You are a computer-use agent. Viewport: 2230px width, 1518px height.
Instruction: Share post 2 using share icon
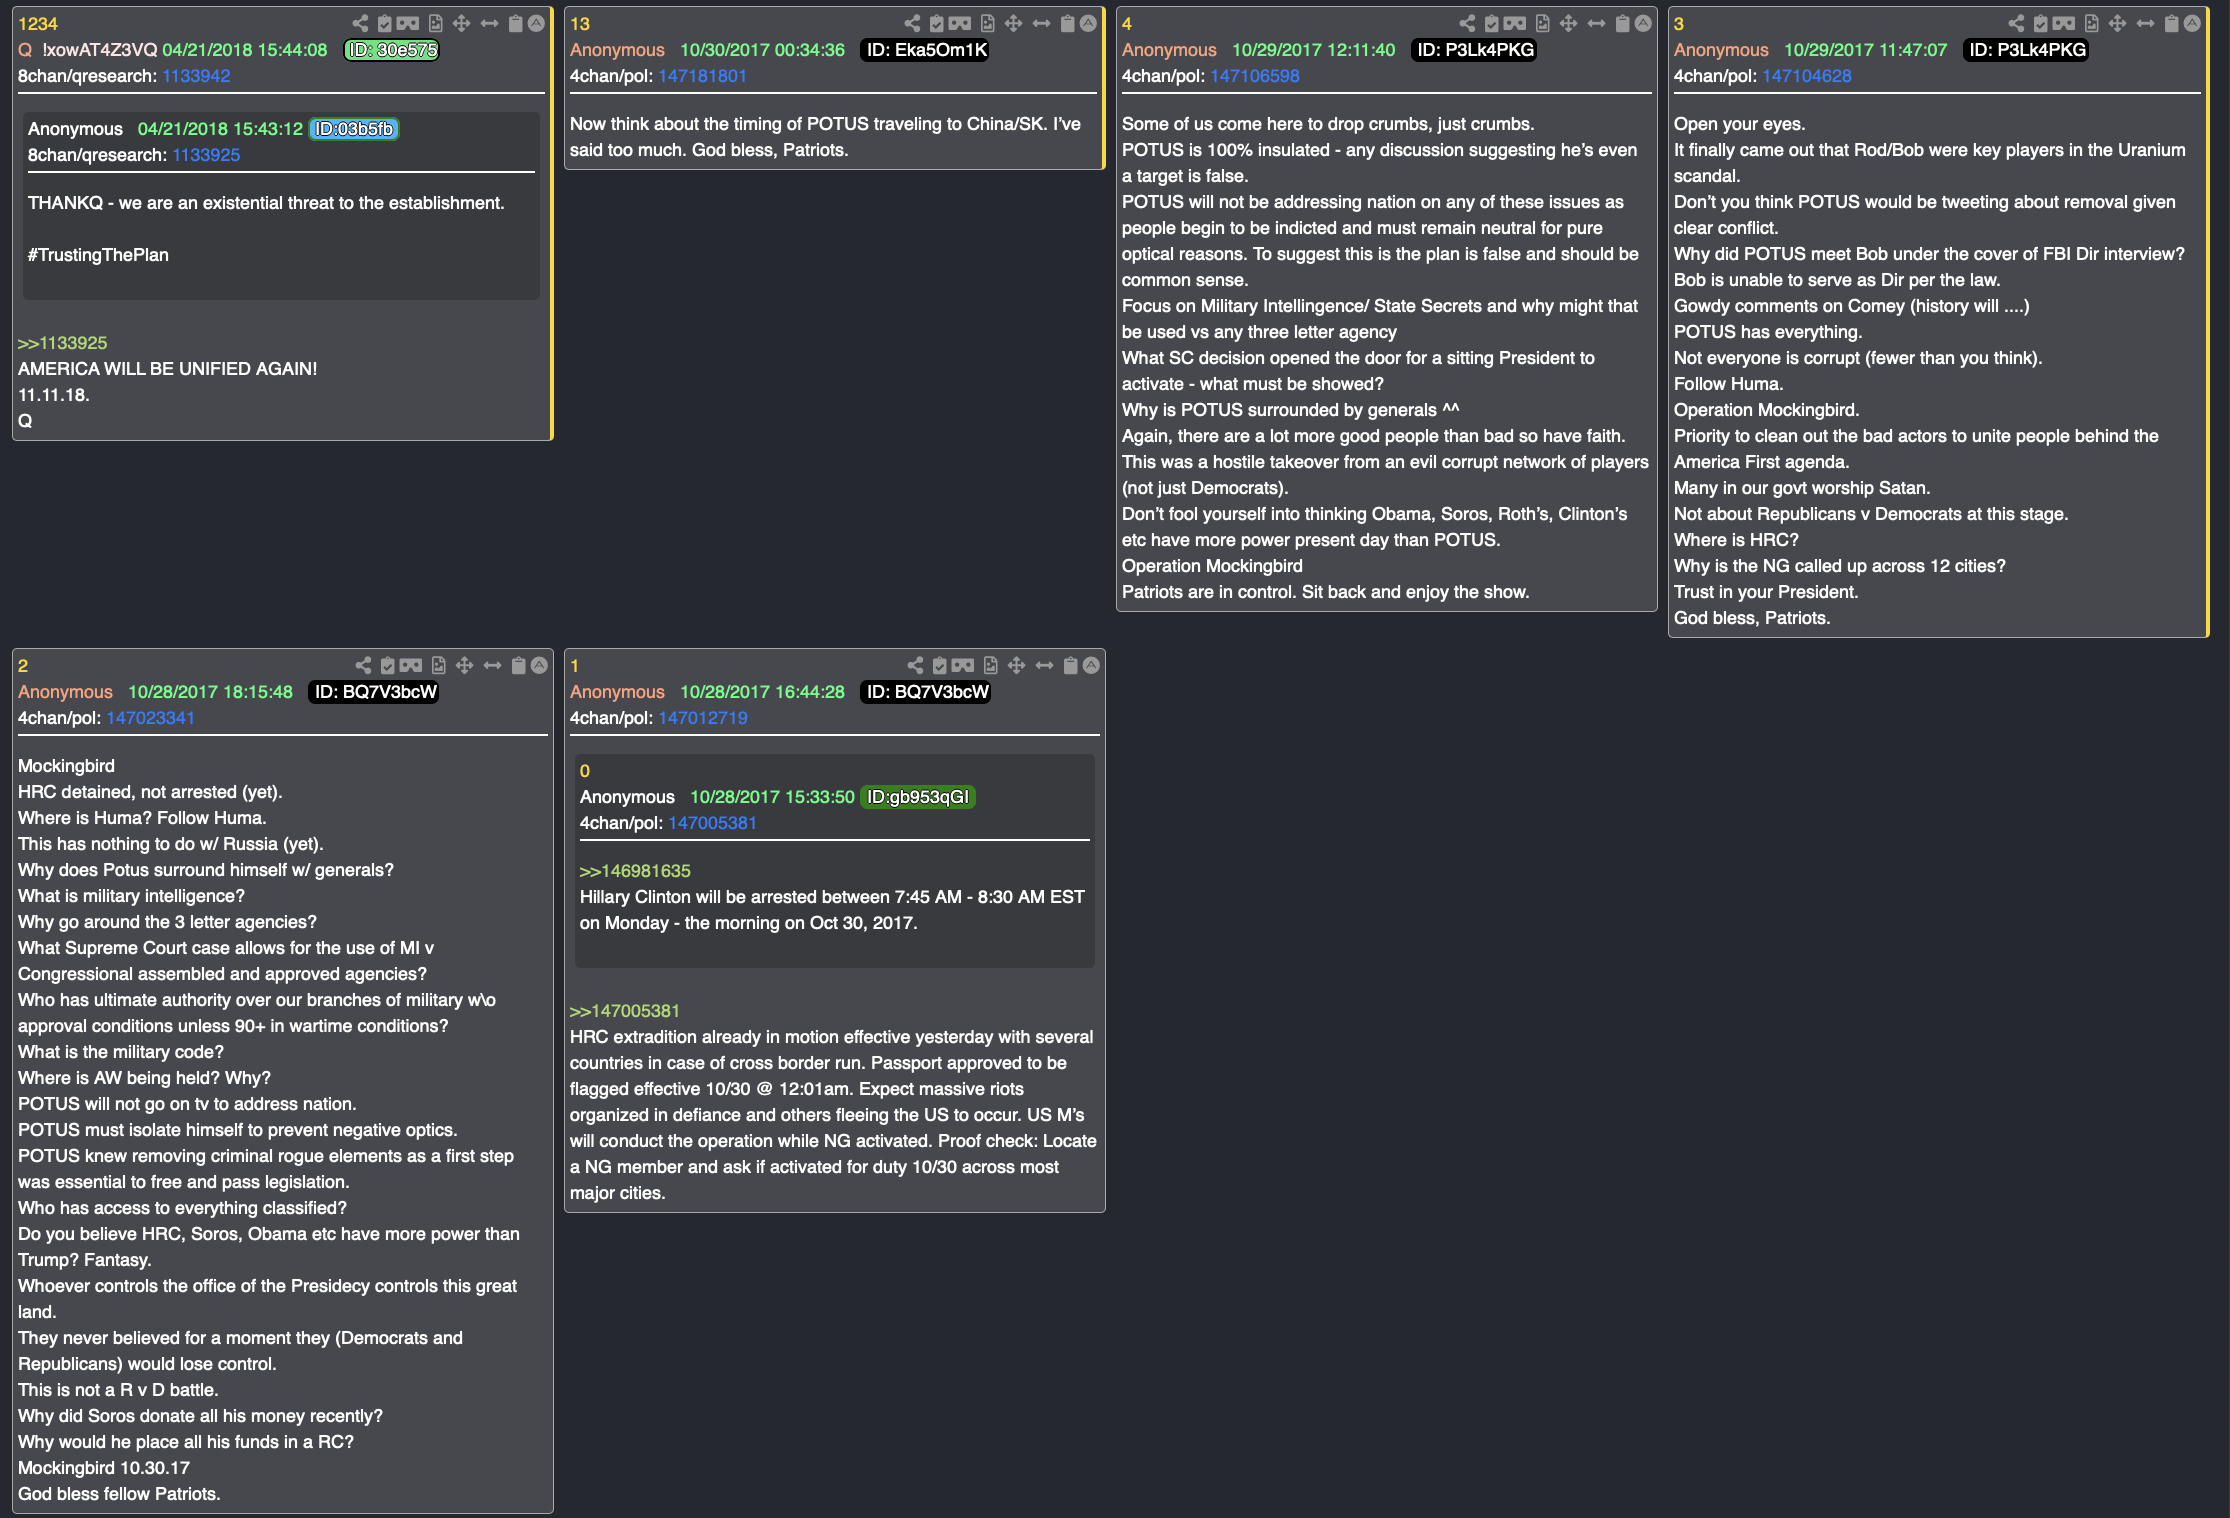[363, 665]
